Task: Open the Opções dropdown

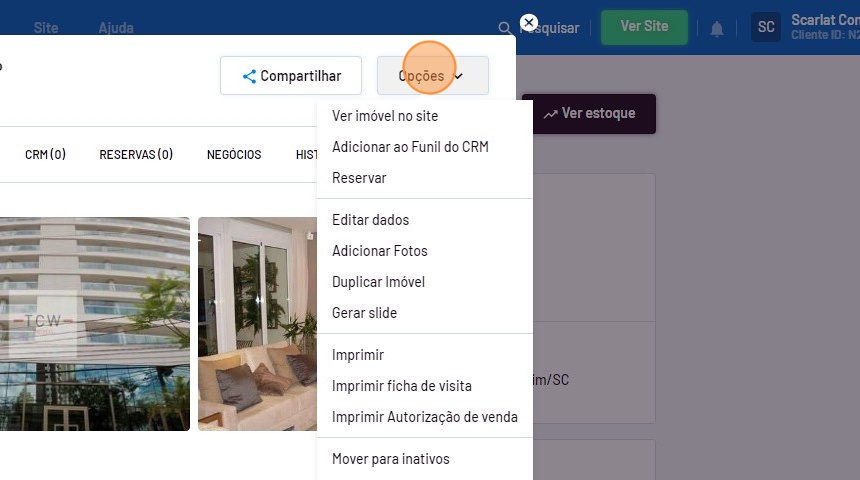Action: point(432,76)
